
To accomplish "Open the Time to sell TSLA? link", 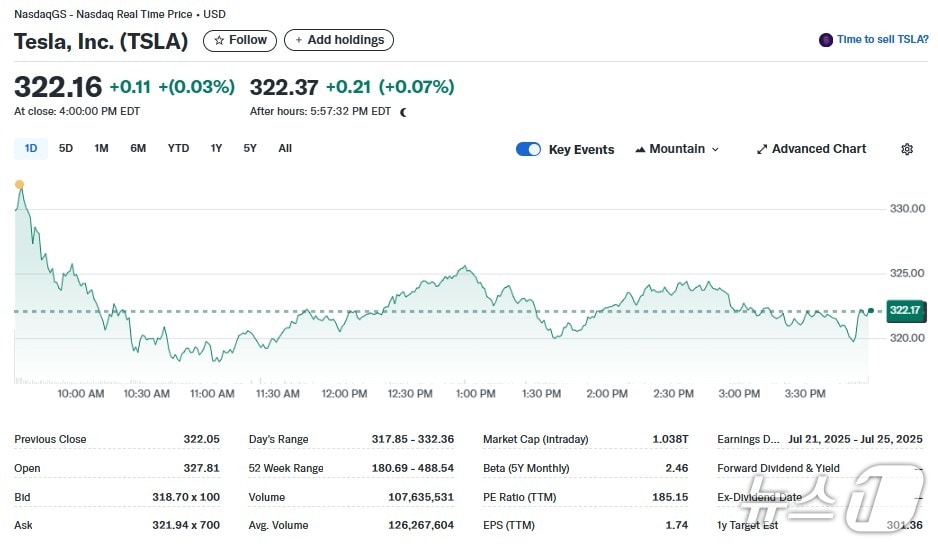I will 882,40.
